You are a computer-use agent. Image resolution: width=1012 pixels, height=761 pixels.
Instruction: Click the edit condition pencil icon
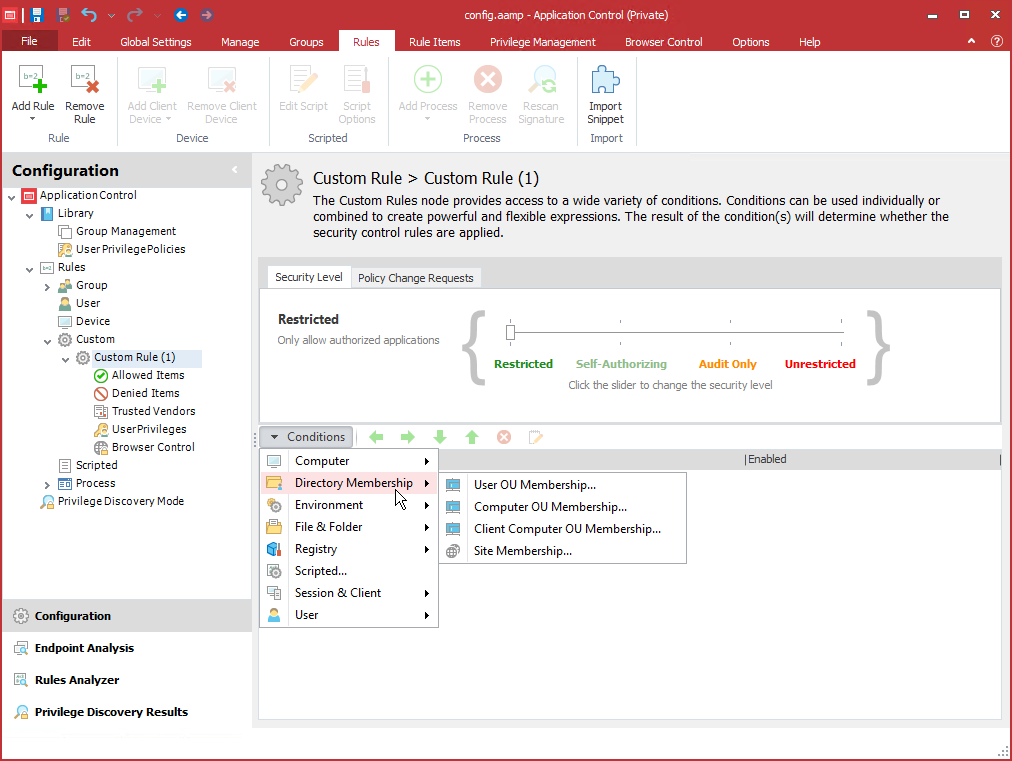click(536, 438)
